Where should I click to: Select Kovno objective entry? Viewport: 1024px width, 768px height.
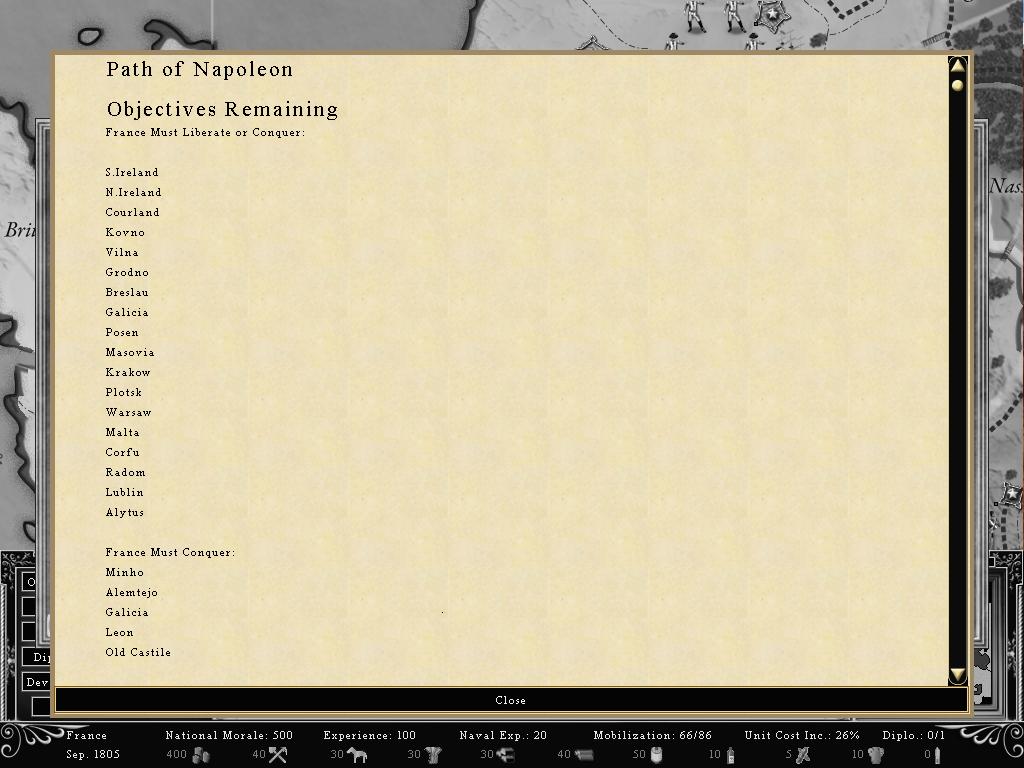pyautogui.click(x=125, y=232)
